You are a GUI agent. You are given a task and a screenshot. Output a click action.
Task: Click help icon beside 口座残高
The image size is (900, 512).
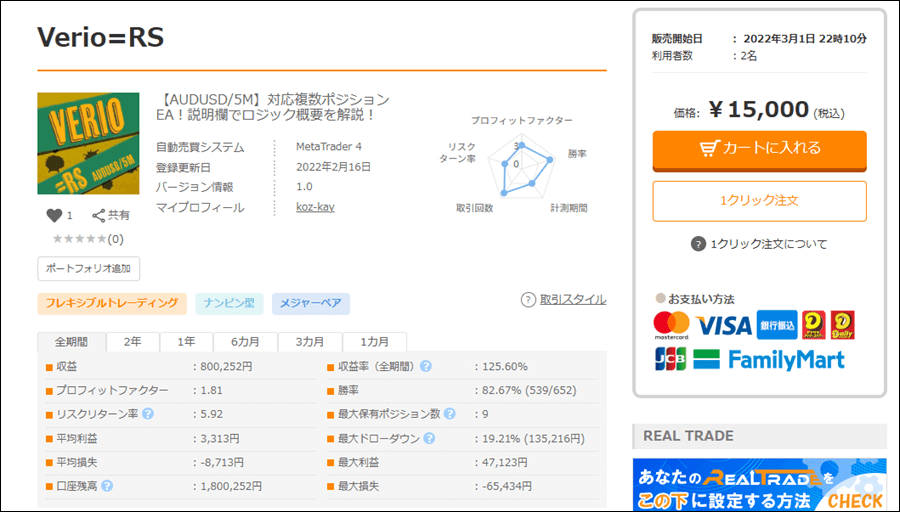(x=107, y=486)
